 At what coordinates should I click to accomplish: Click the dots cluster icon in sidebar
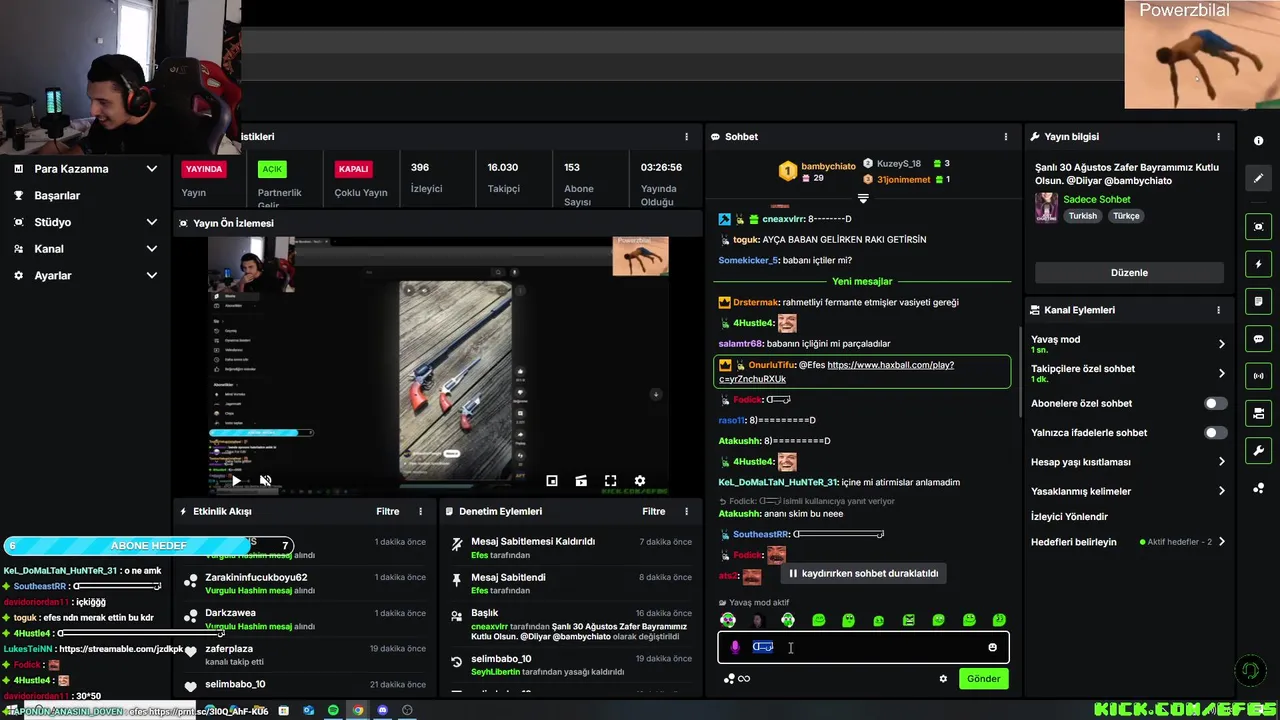coord(1258,488)
